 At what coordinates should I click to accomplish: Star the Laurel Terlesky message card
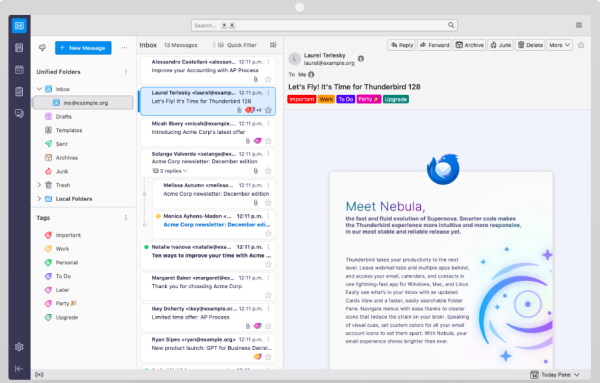click(268, 110)
